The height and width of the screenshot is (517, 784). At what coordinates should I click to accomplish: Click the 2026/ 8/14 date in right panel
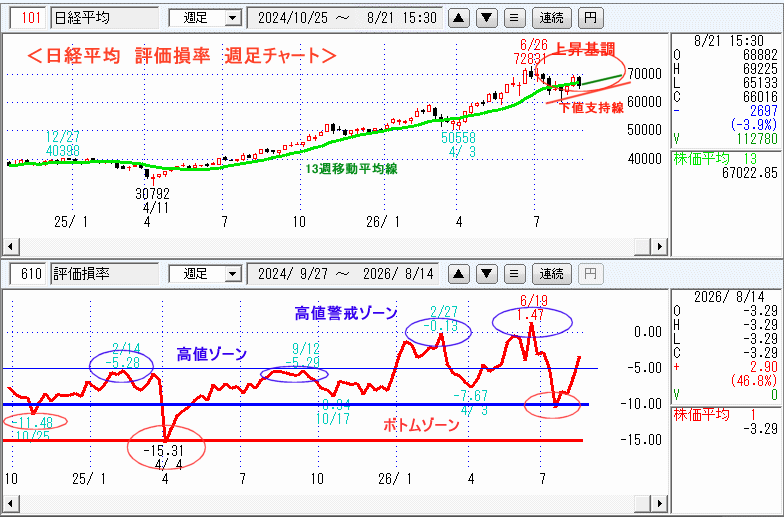pos(729,297)
